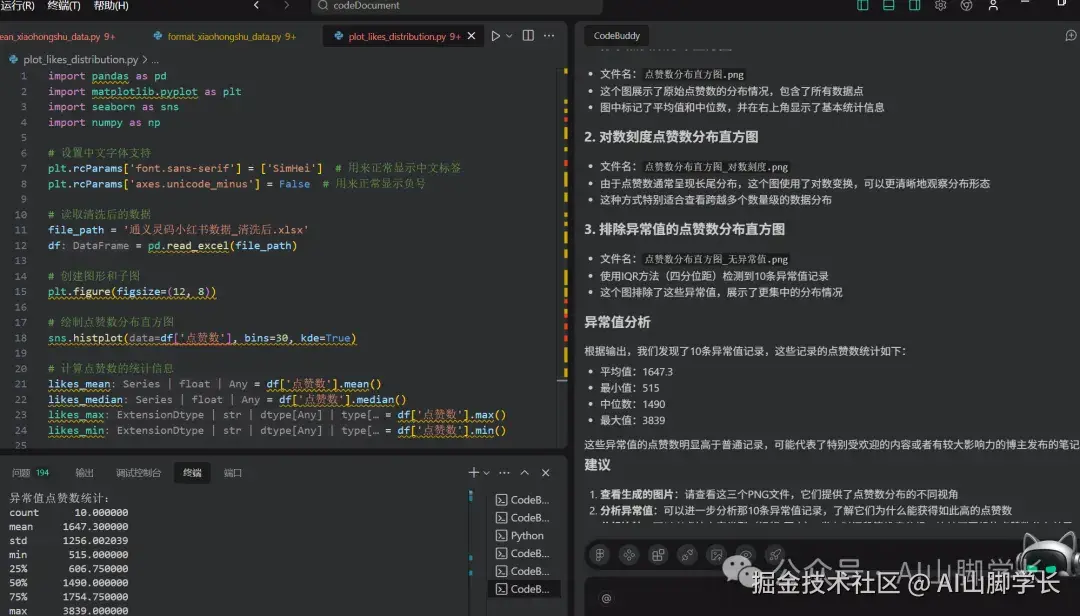The image size is (1080, 616).
Task: Open Settings via the gear icon
Action: point(939,7)
